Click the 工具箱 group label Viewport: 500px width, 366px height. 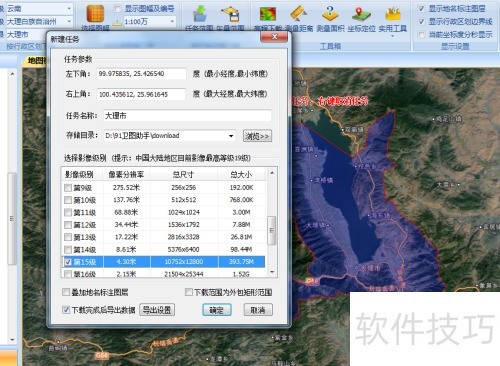click(x=330, y=46)
